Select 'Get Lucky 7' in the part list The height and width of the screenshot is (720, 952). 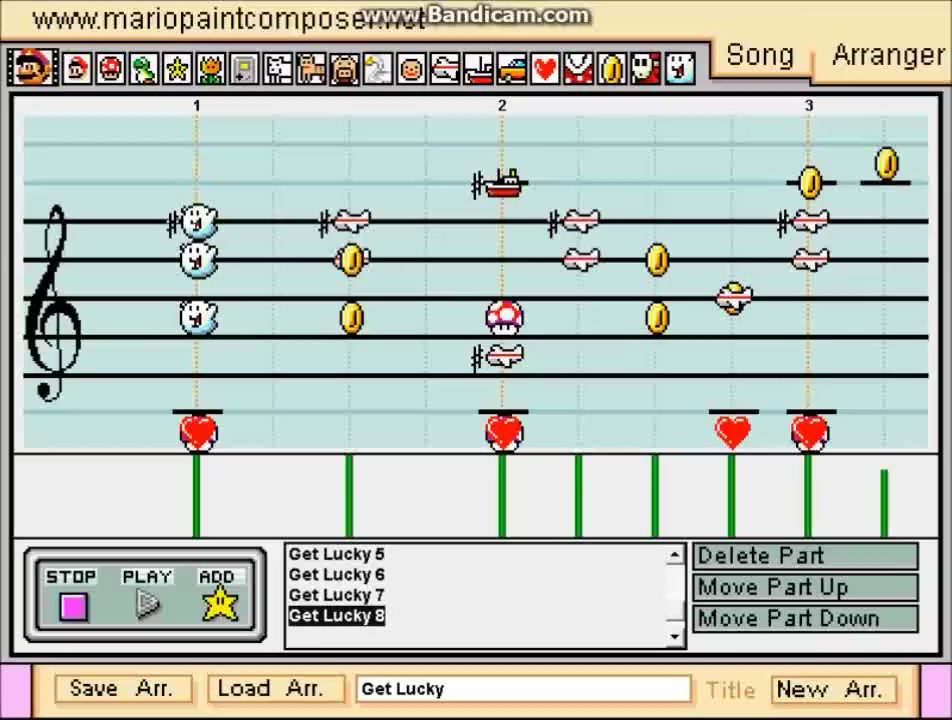[x=336, y=596]
